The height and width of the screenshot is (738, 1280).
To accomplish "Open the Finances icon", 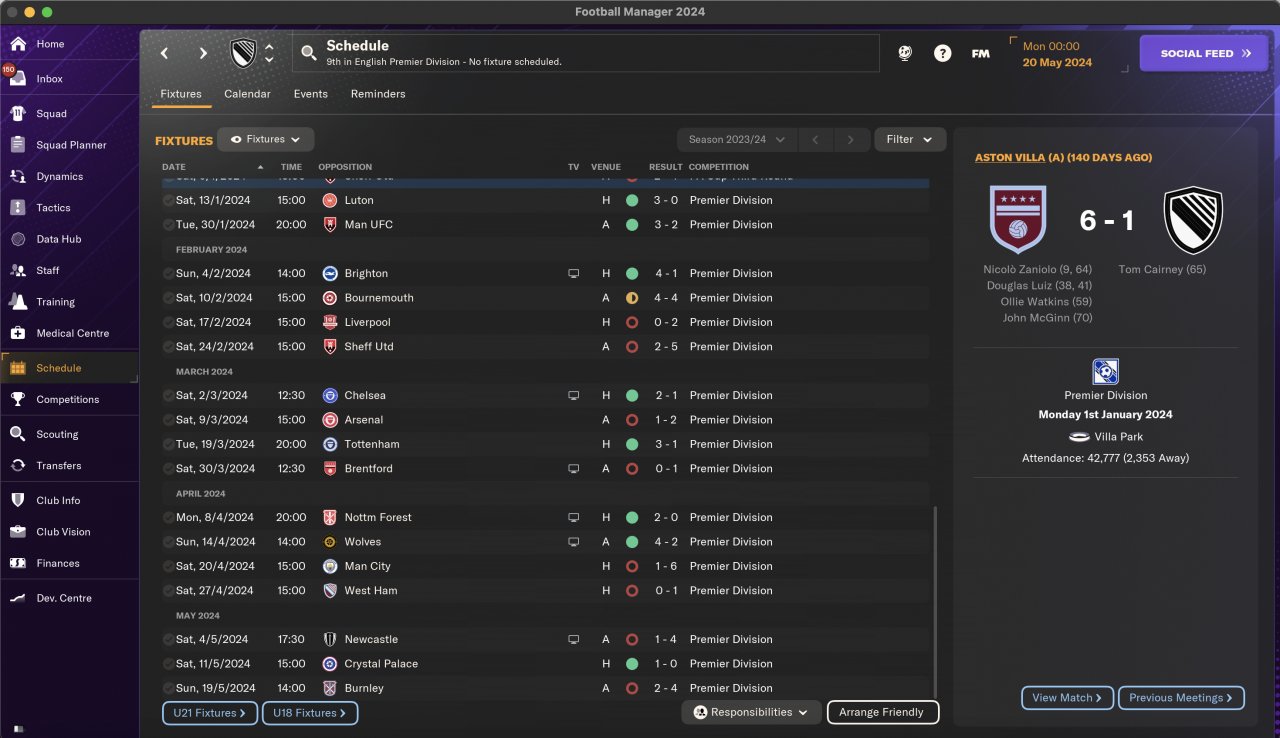I will [18, 563].
